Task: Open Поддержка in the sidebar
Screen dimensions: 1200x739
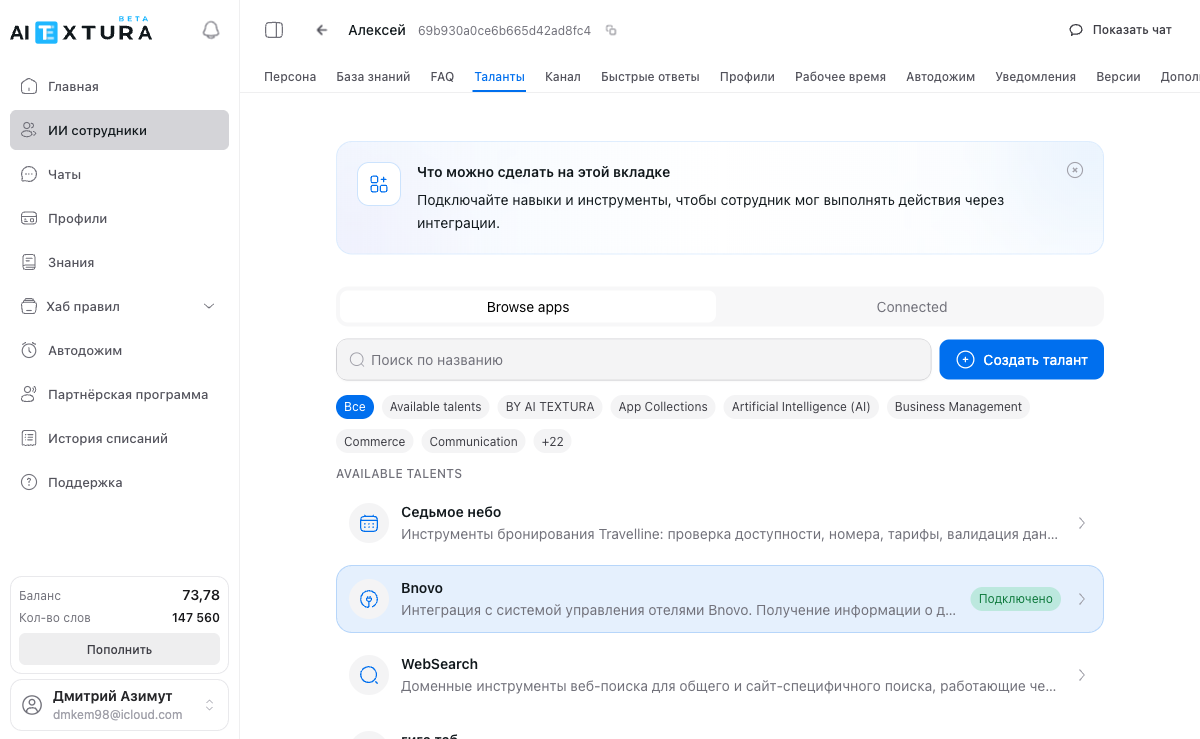Action: 119,482
